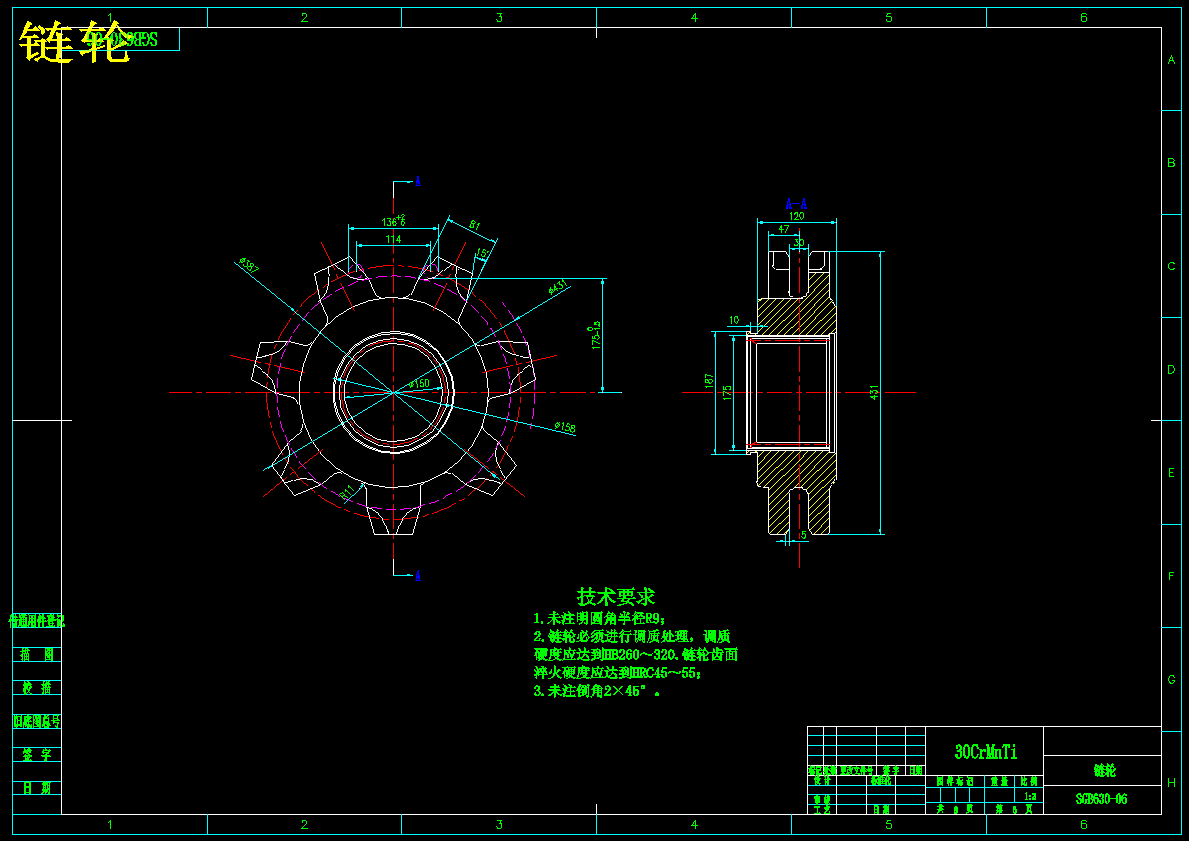
Task: Click the ø150 bore diameter label
Action: [x=419, y=383]
